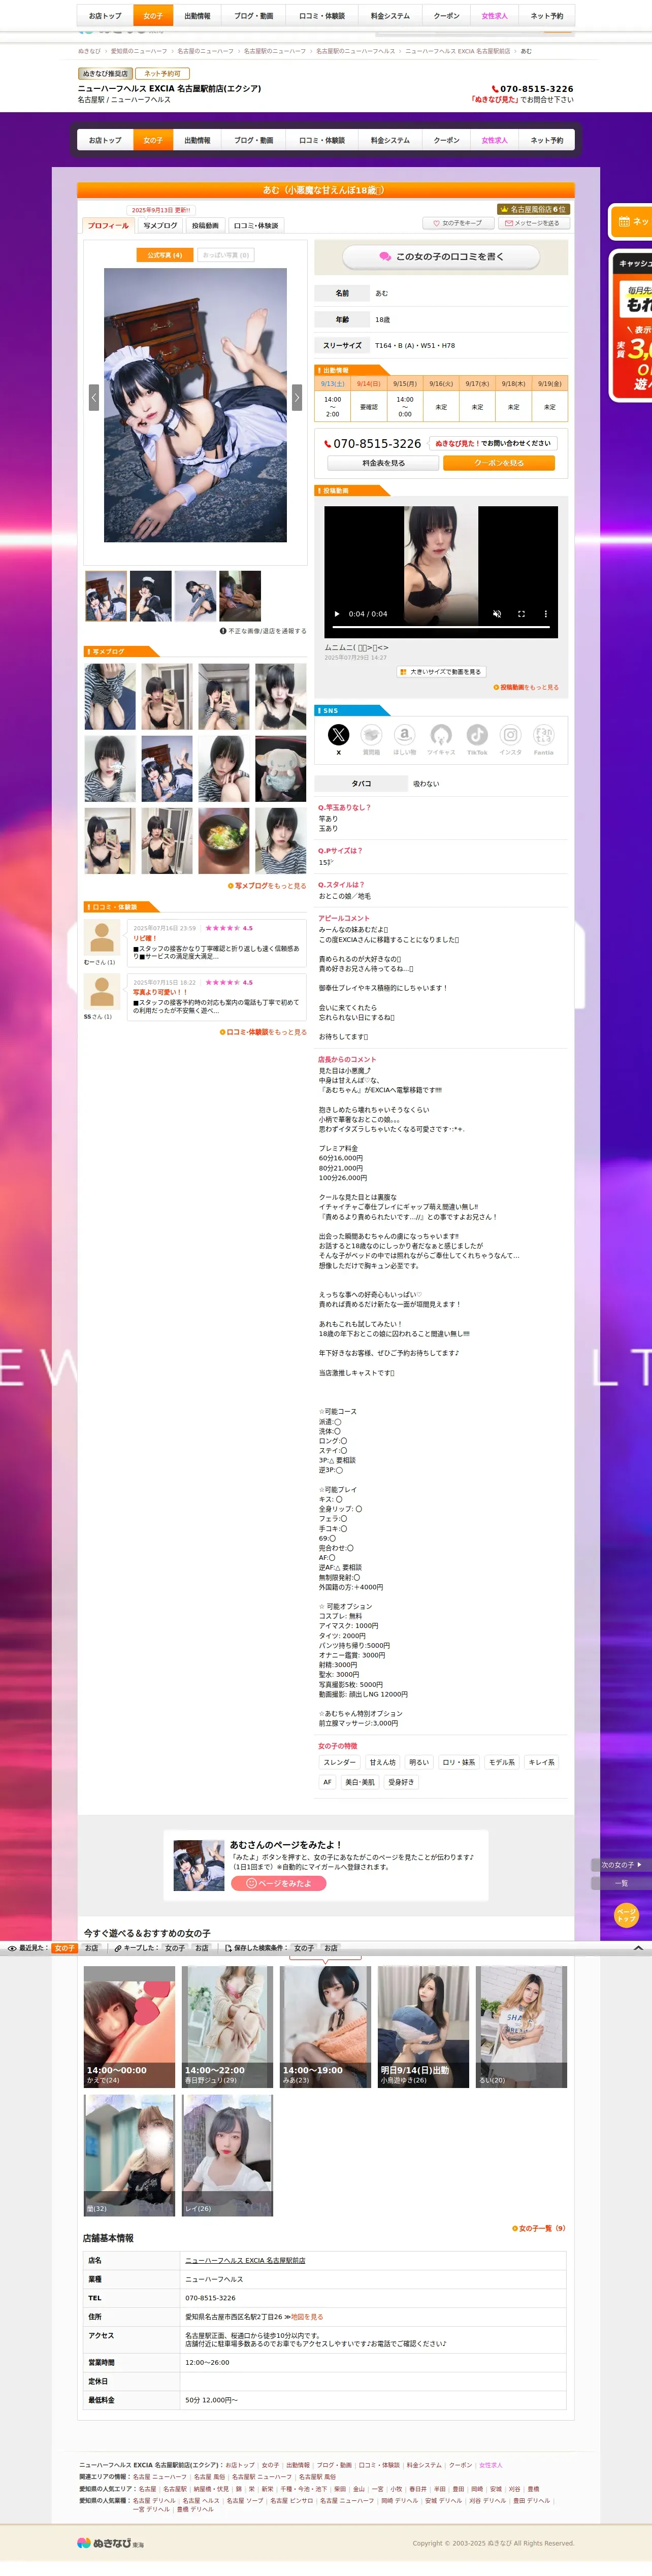The image size is (652, 2576).
Task: Click orange クーポンを見る button
Action: coord(499,463)
